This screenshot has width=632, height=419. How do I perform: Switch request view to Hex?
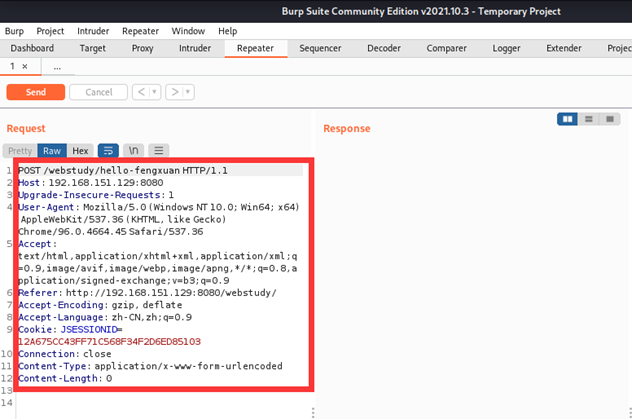click(x=80, y=151)
